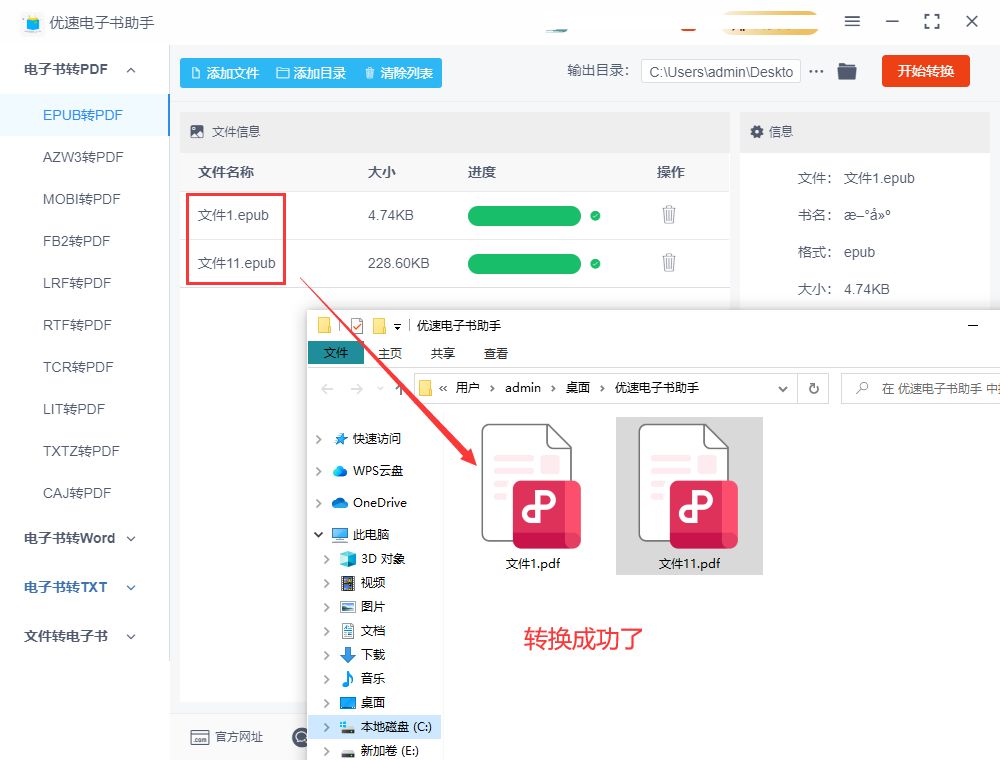Screen dimensions: 1000x760
Task: Click 桌面 in the Explorer breadcrumb
Action: (x=578, y=388)
